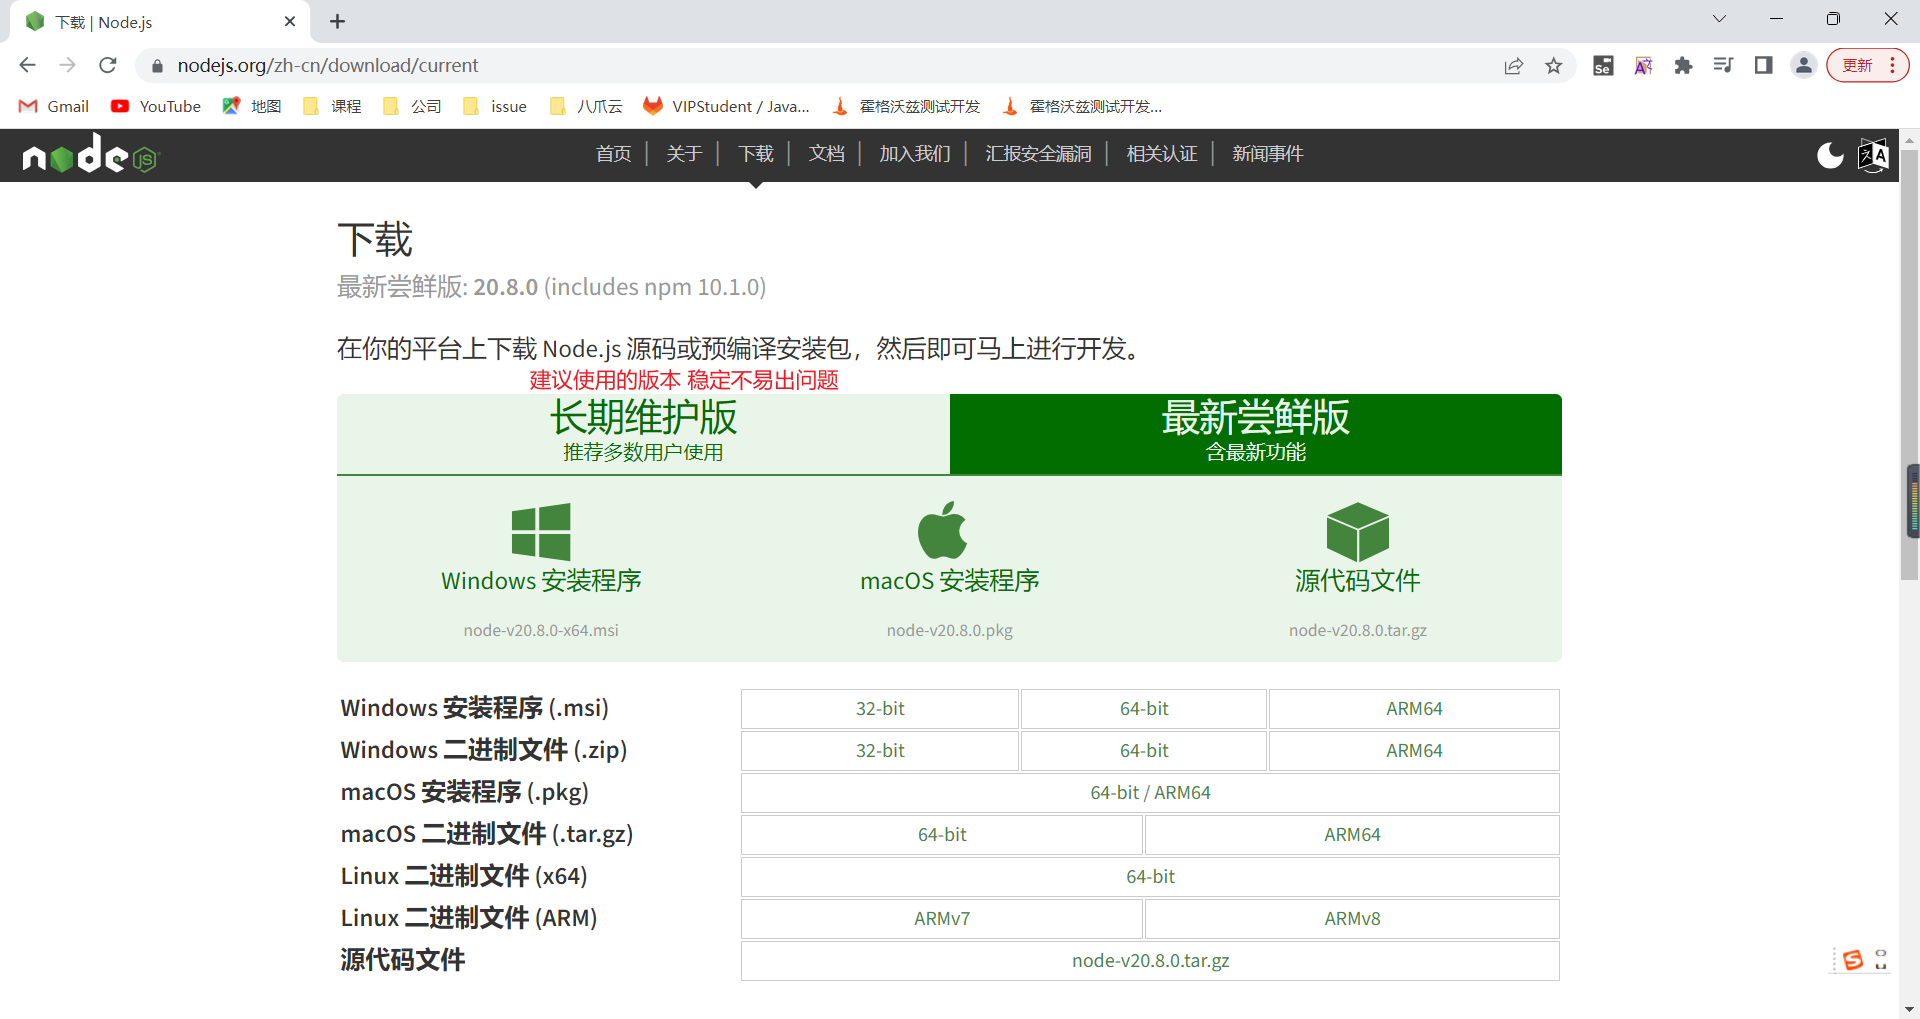This screenshot has width=1920, height=1019.
Task: Click 32-bit for Windows 安装程序 (.msi)
Action: click(x=880, y=709)
